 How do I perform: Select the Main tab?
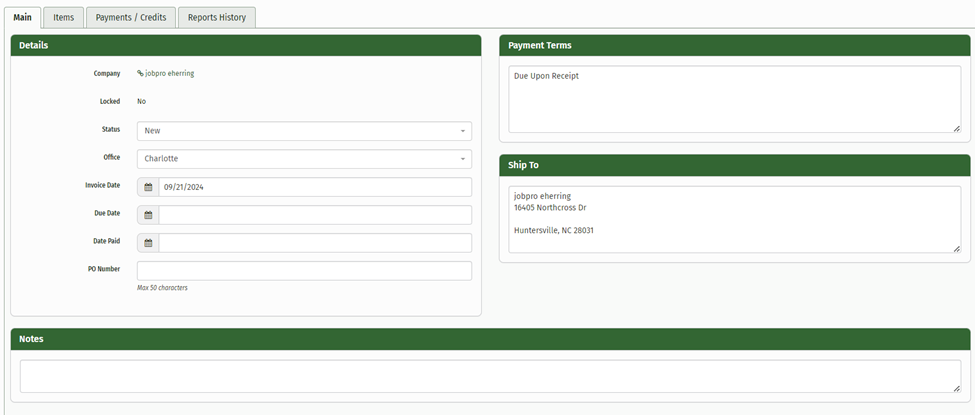[x=22, y=17]
